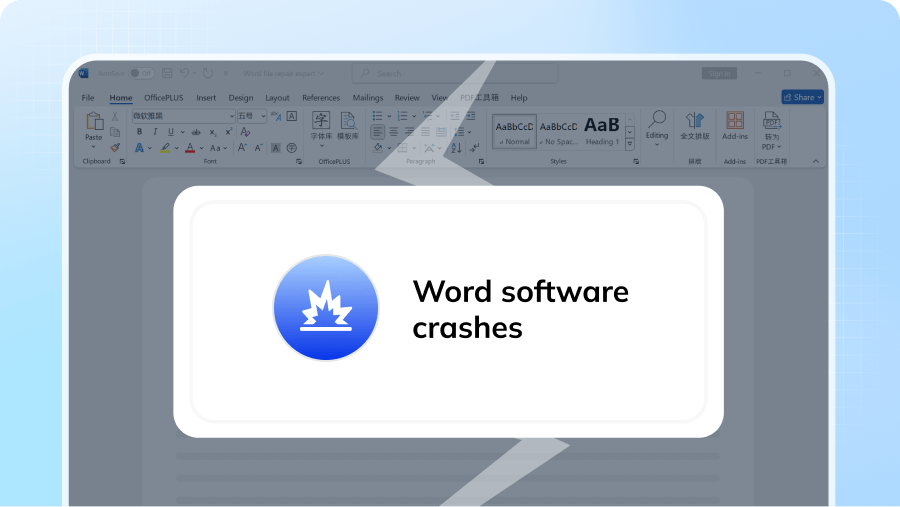Open the Quick Access Toolbar customize arrow
This screenshot has width=900, height=507.
pos(226,73)
